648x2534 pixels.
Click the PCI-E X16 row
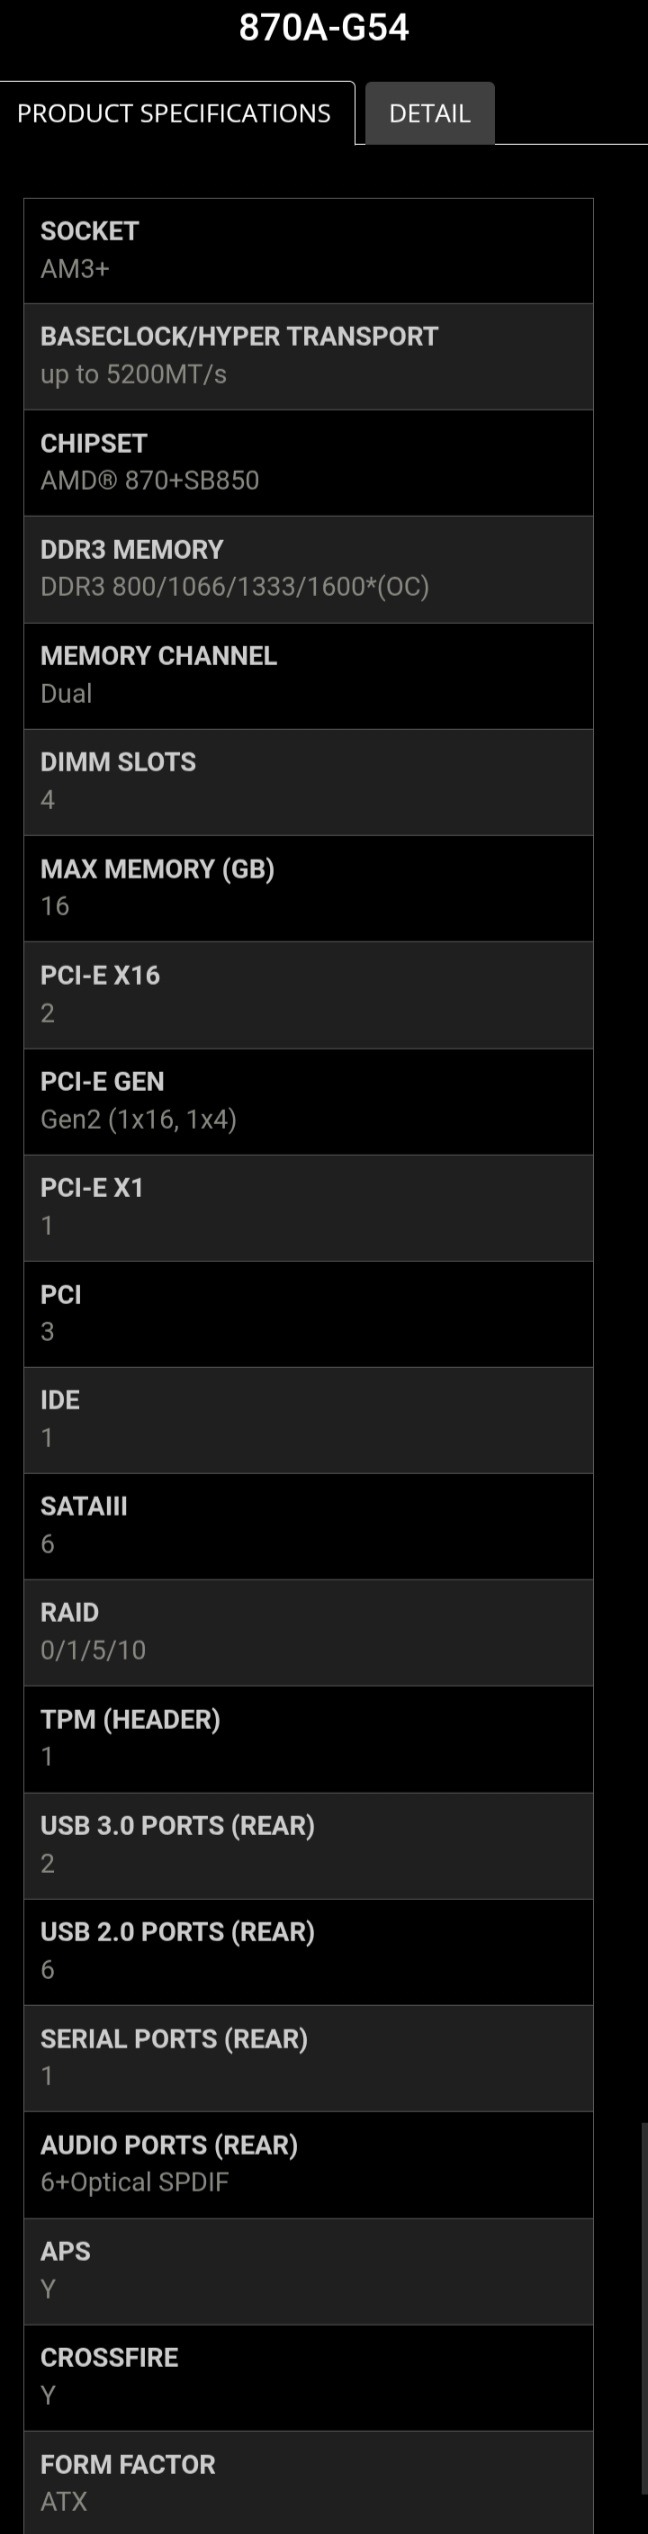(x=308, y=994)
